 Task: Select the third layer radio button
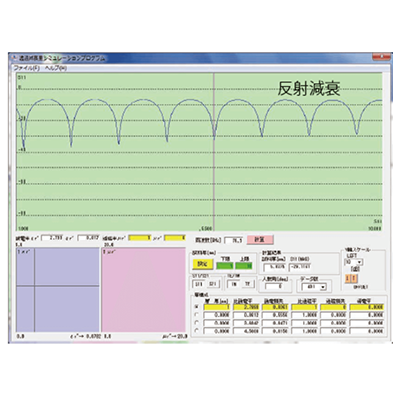pos(197,323)
